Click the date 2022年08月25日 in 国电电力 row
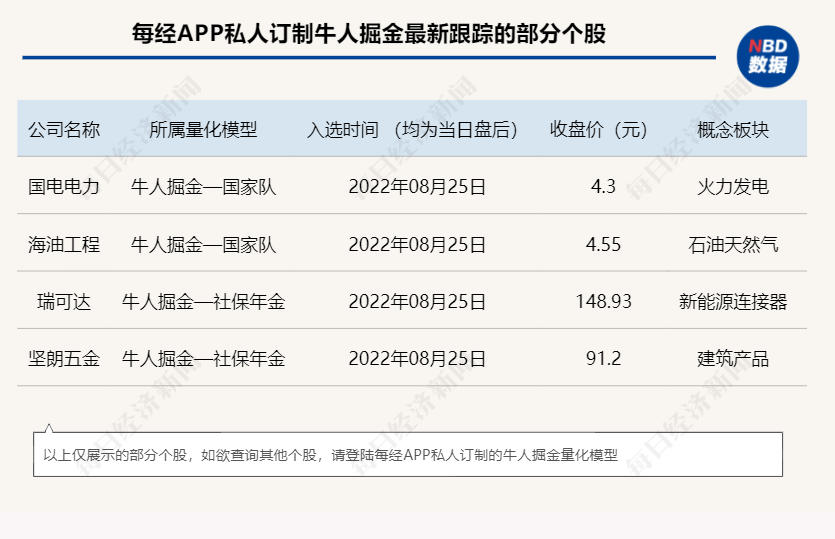This screenshot has height=539, width=835. [x=417, y=186]
